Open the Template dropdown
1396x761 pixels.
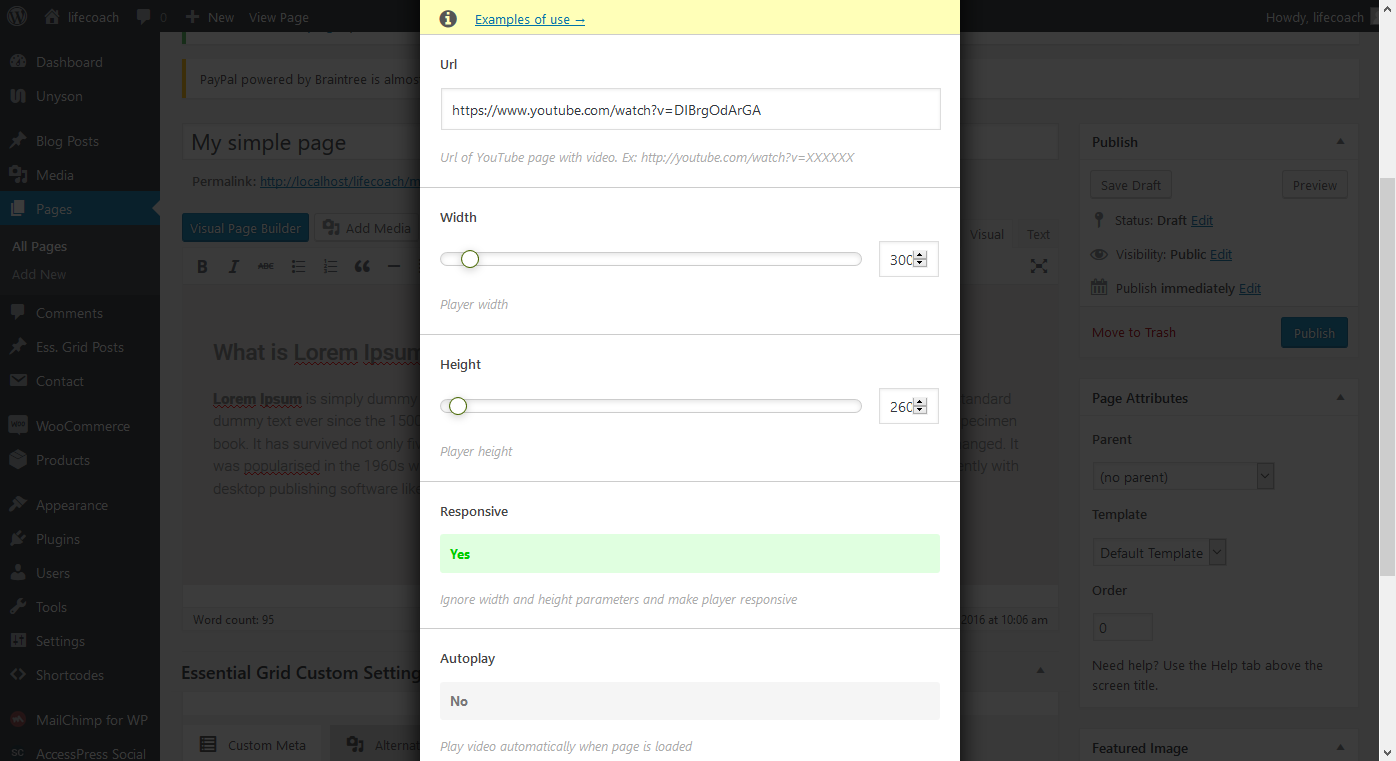(1159, 553)
